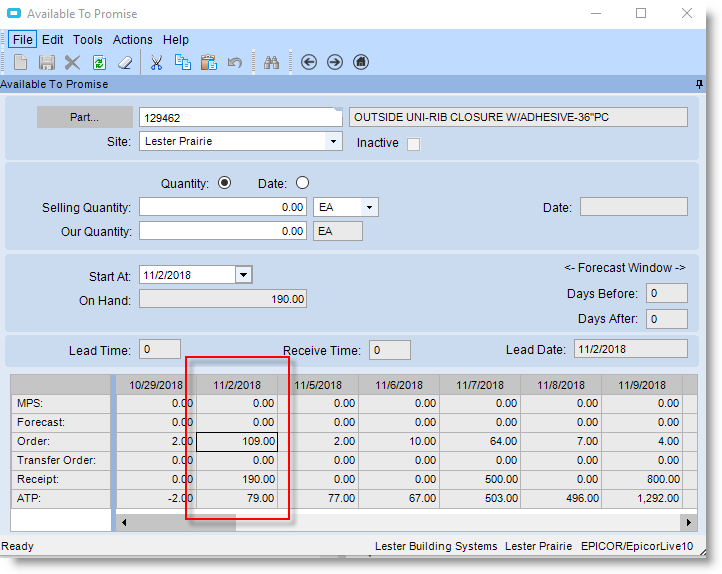The height and width of the screenshot is (574, 722).
Task: Click the Cut scissors icon
Action: [x=156, y=62]
